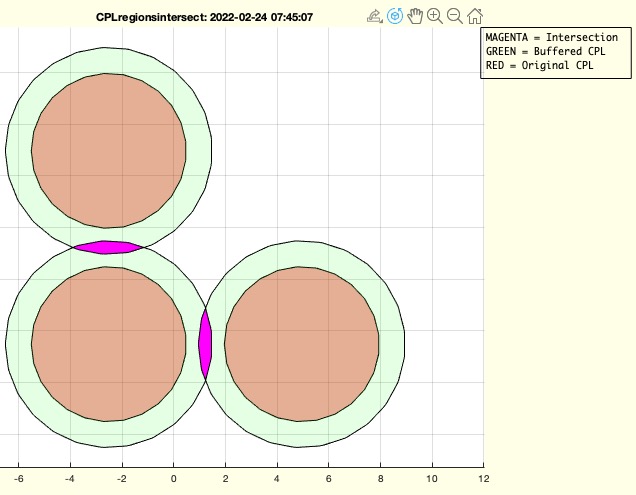Activate the Zoom In magnifier

coord(435,17)
